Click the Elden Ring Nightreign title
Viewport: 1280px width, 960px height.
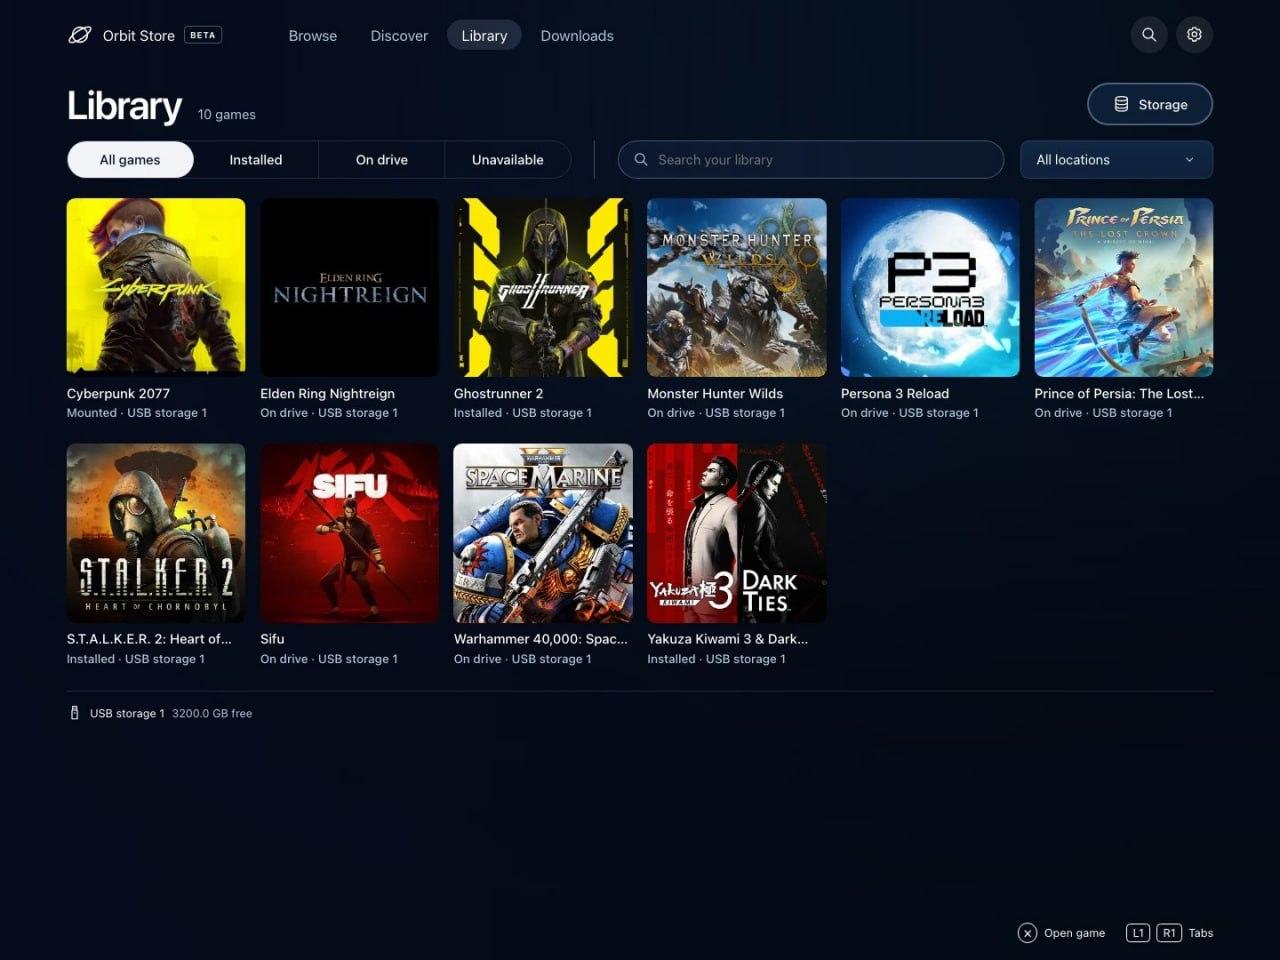[x=327, y=394]
